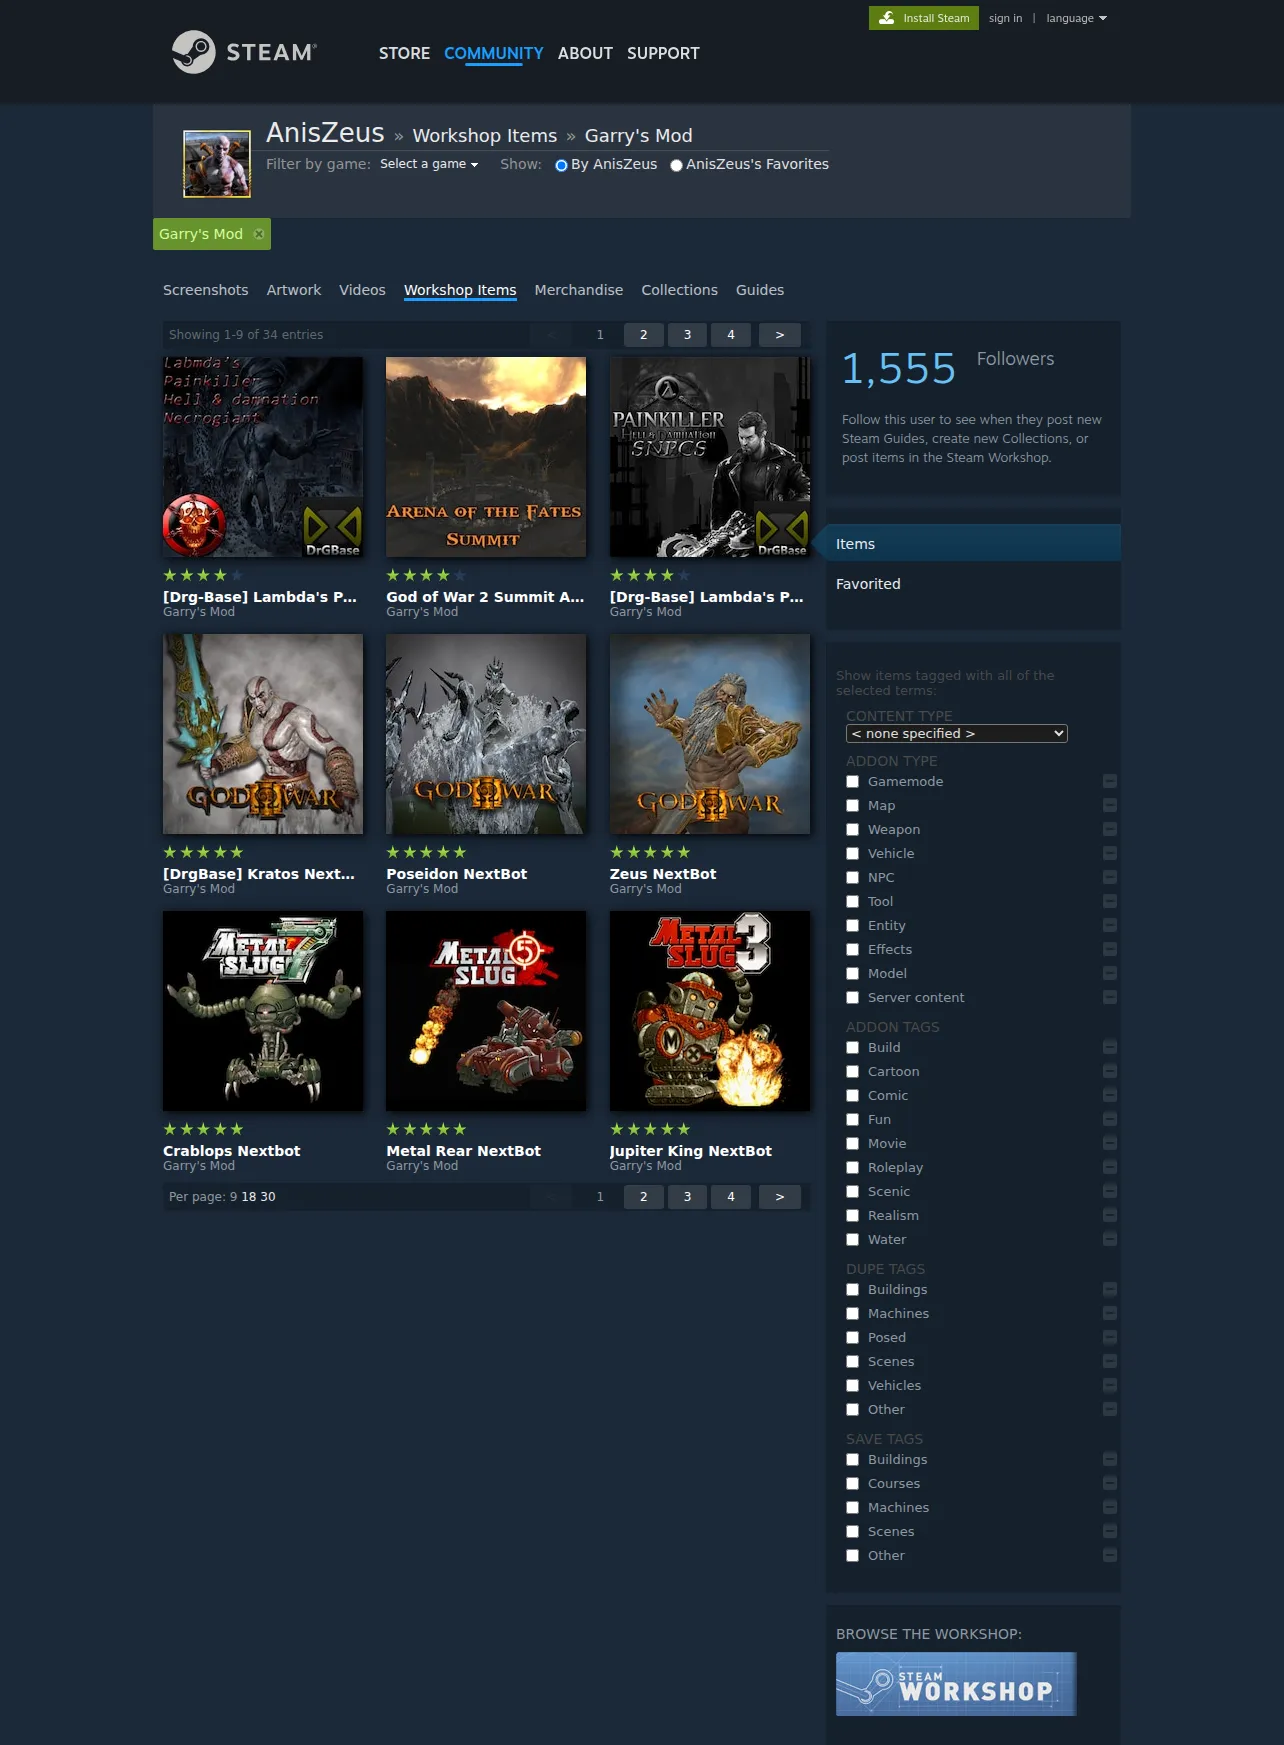
Task: Enable the Cartoon addon tag checkbox
Action: tap(853, 1072)
